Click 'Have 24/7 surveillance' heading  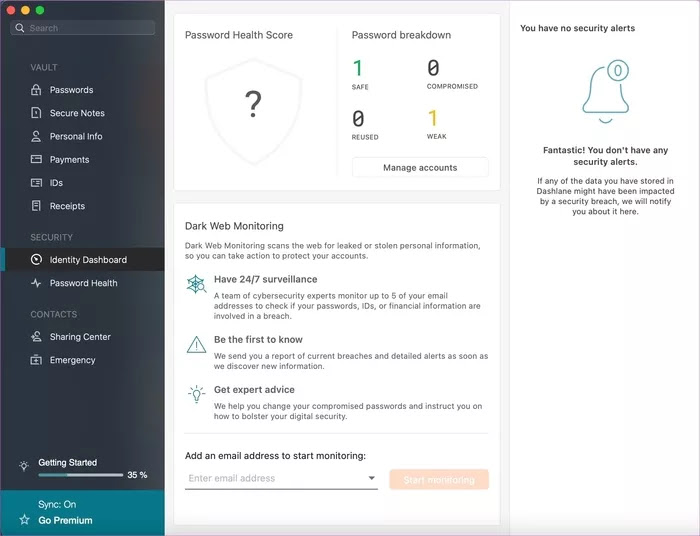coord(266,279)
